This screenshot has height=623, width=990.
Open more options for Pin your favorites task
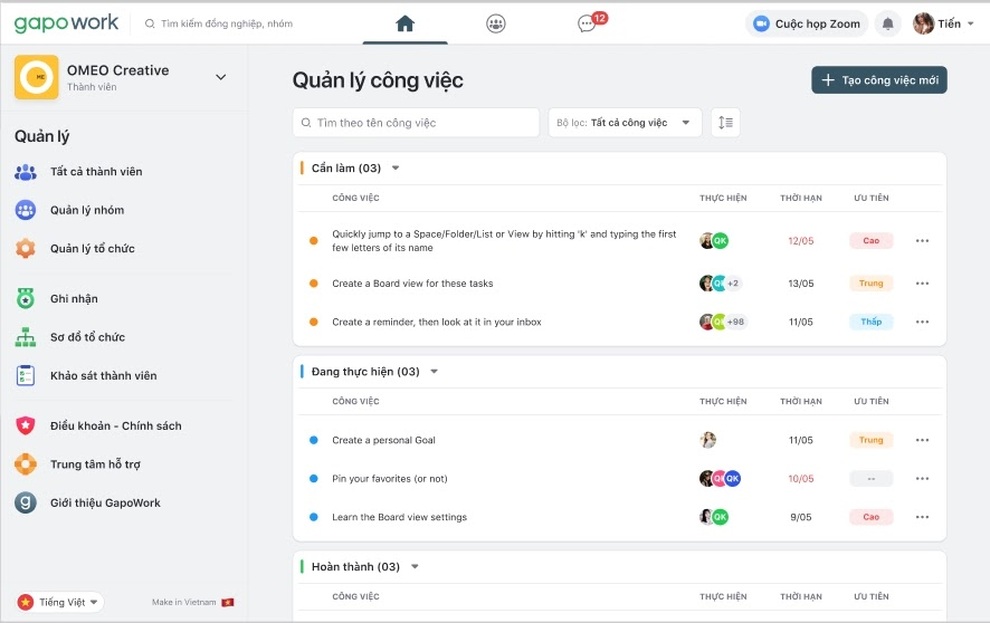pos(922,478)
